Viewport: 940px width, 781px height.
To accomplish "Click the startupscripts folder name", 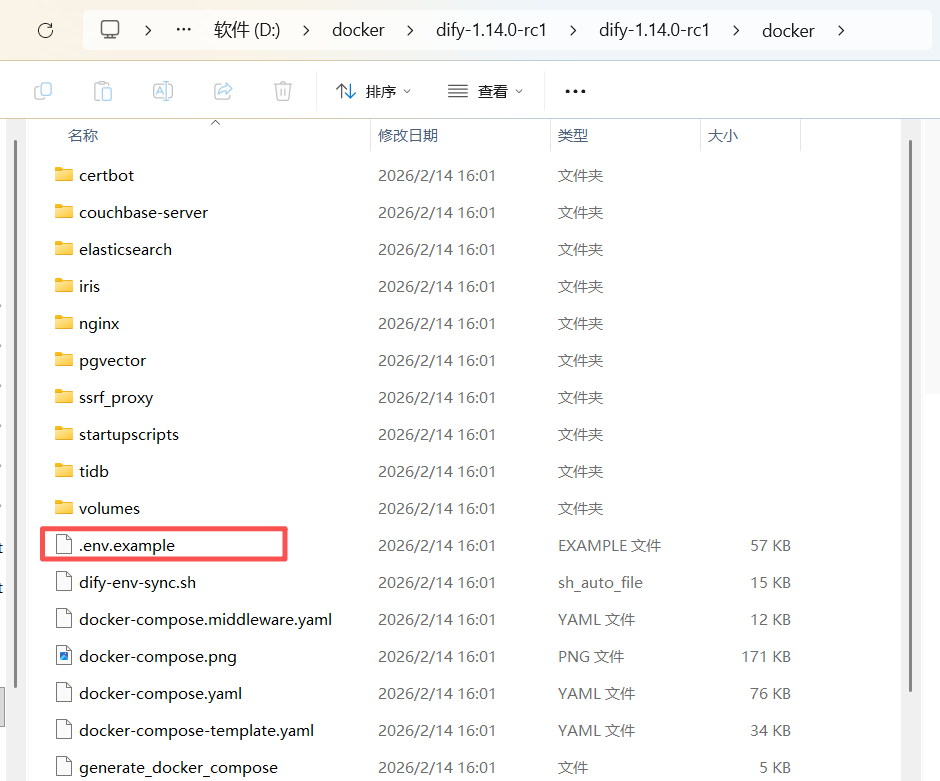I will coord(129,435).
